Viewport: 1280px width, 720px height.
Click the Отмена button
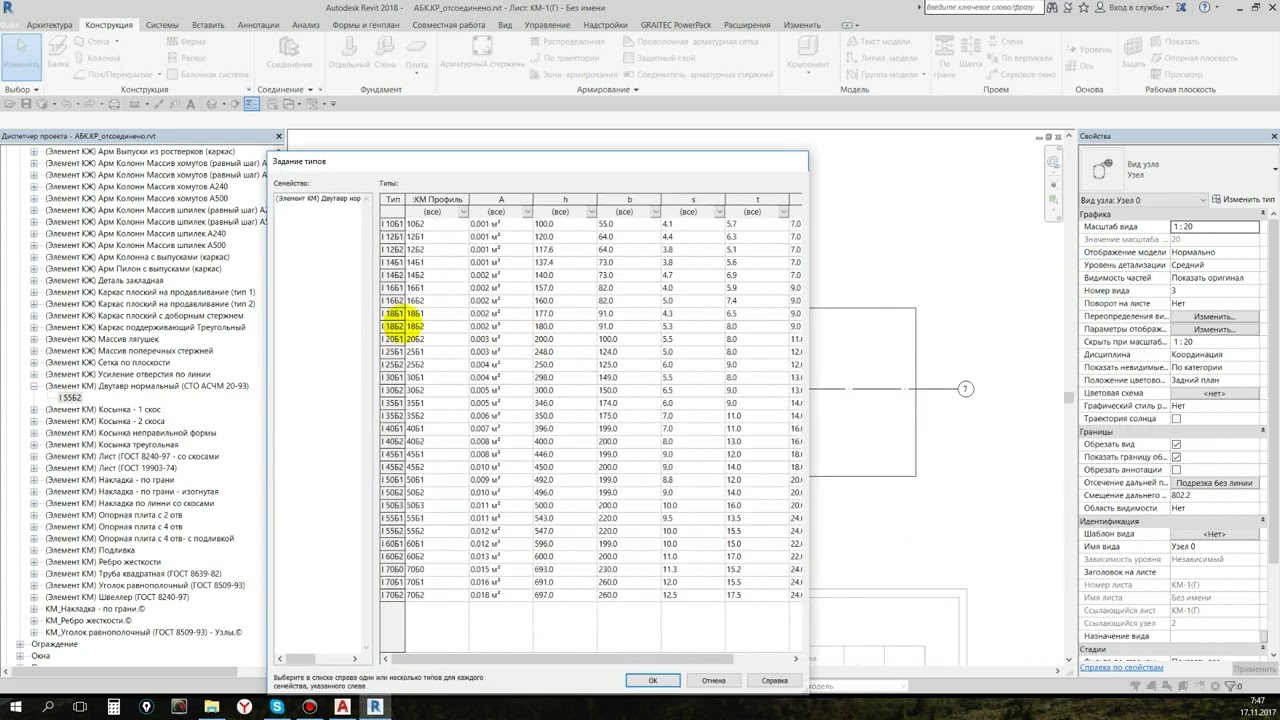713,680
